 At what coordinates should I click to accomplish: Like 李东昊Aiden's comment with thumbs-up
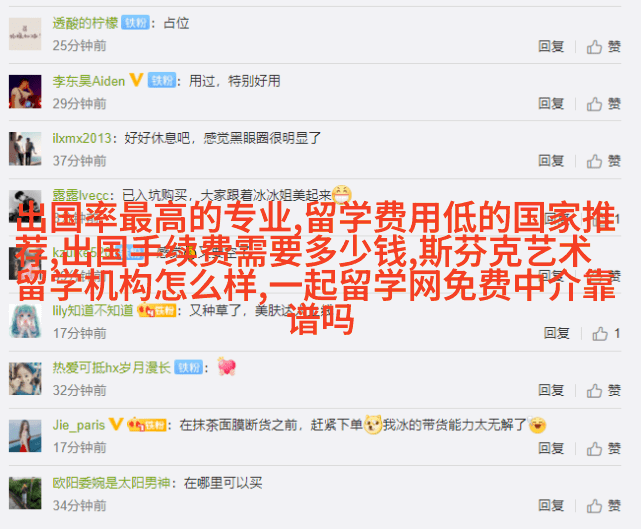603,104
